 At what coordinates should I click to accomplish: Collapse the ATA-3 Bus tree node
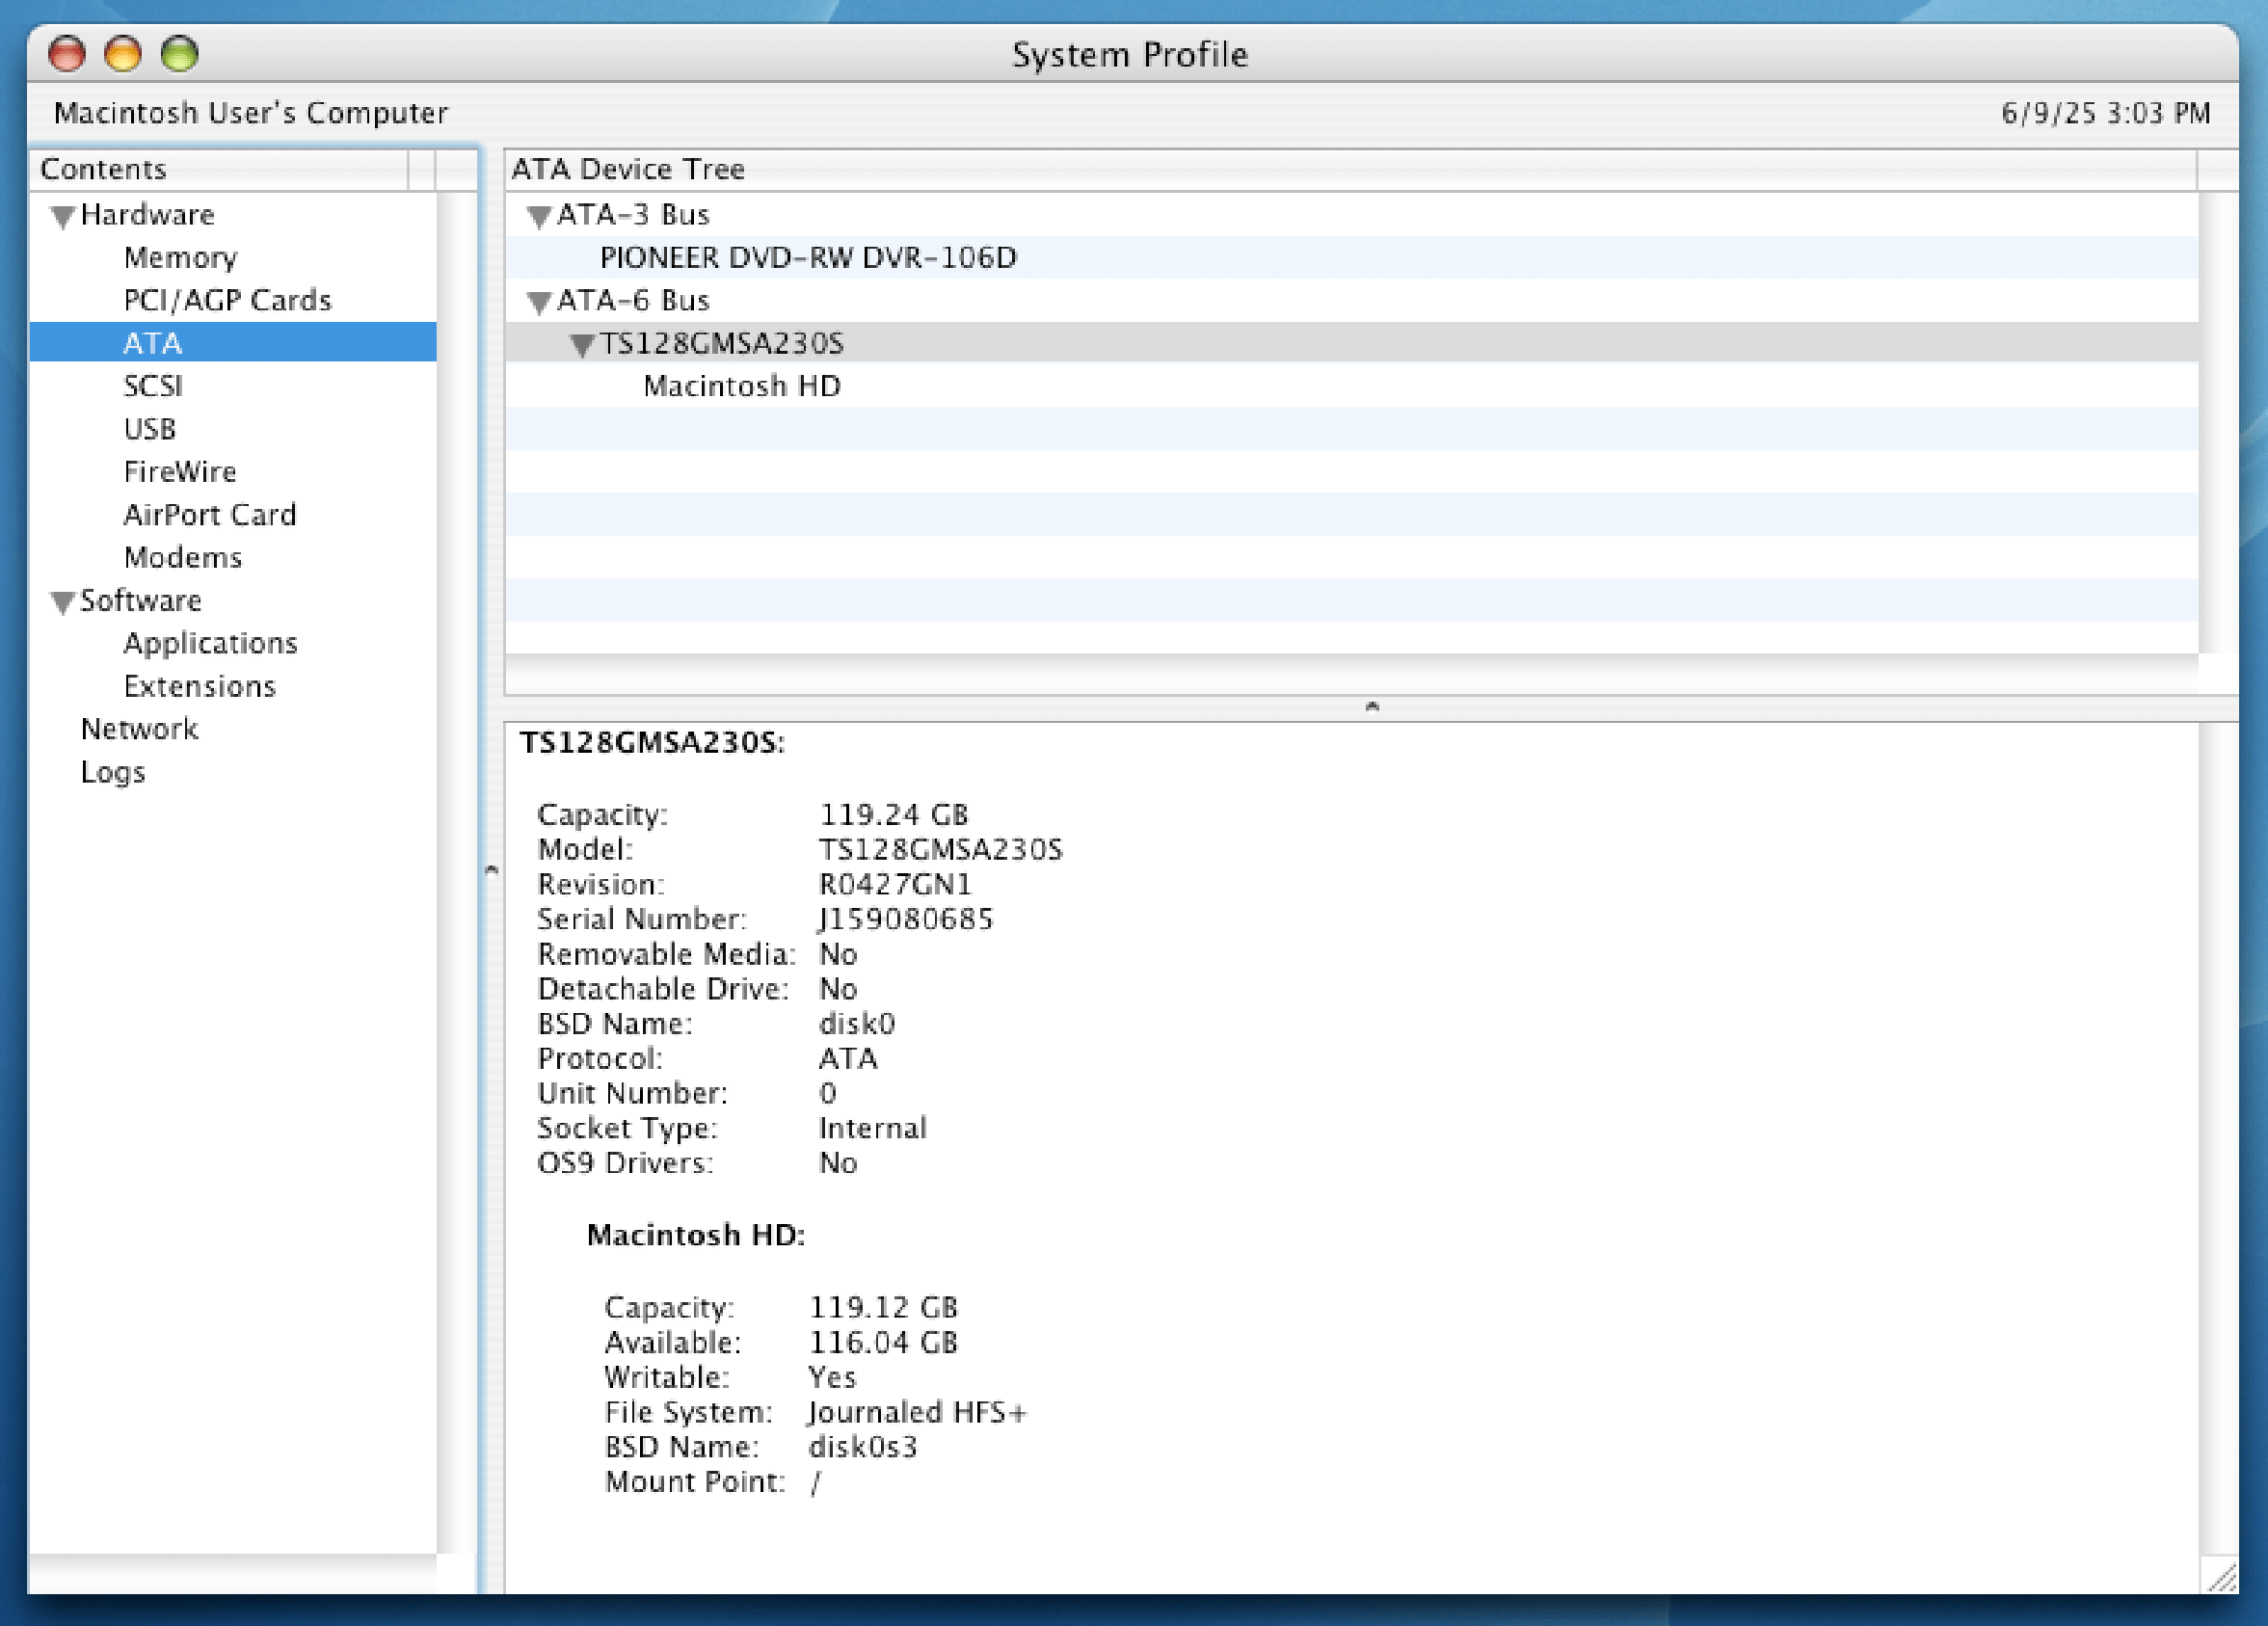pos(539,216)
